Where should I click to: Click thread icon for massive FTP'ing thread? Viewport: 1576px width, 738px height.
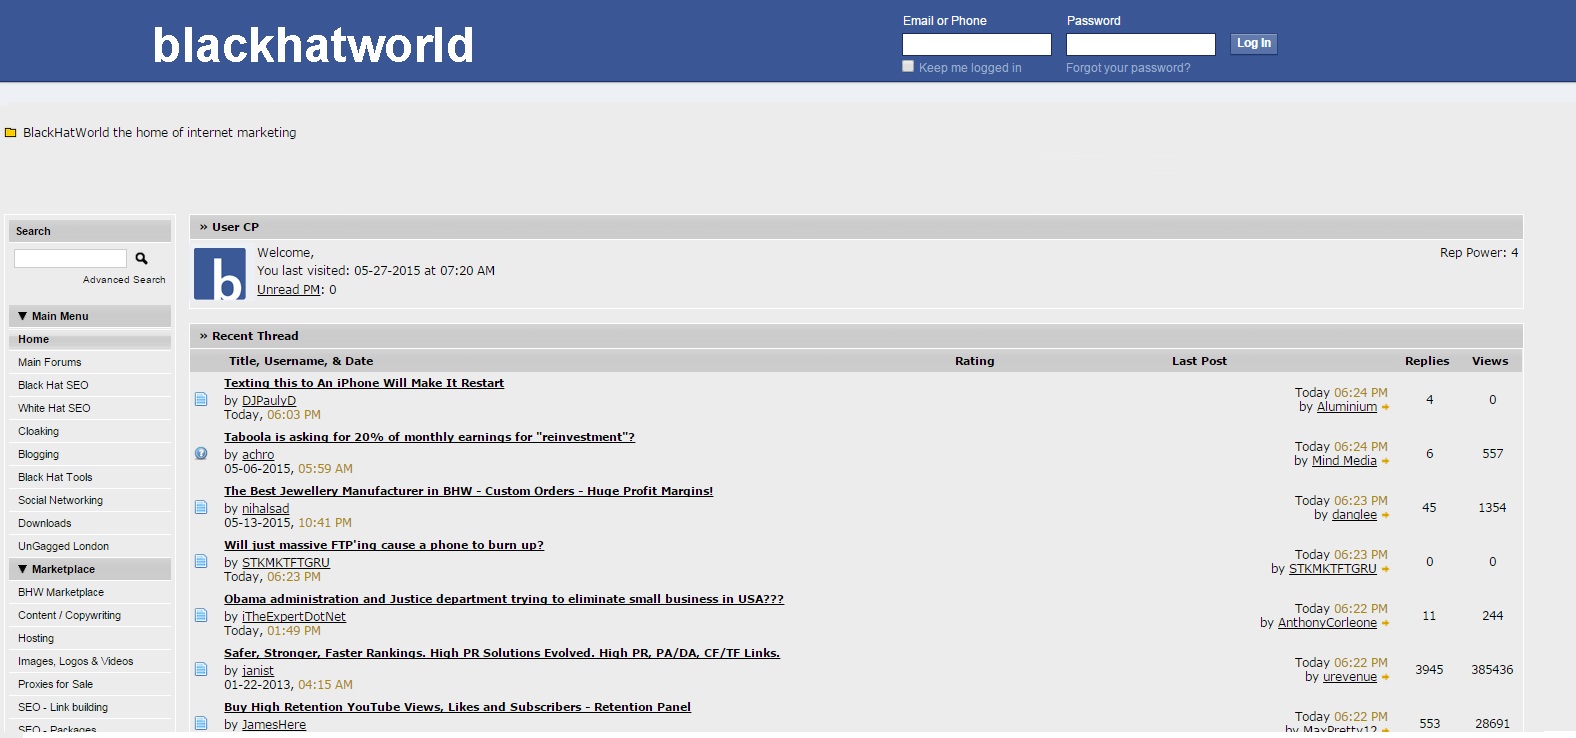tap(201, 561)
